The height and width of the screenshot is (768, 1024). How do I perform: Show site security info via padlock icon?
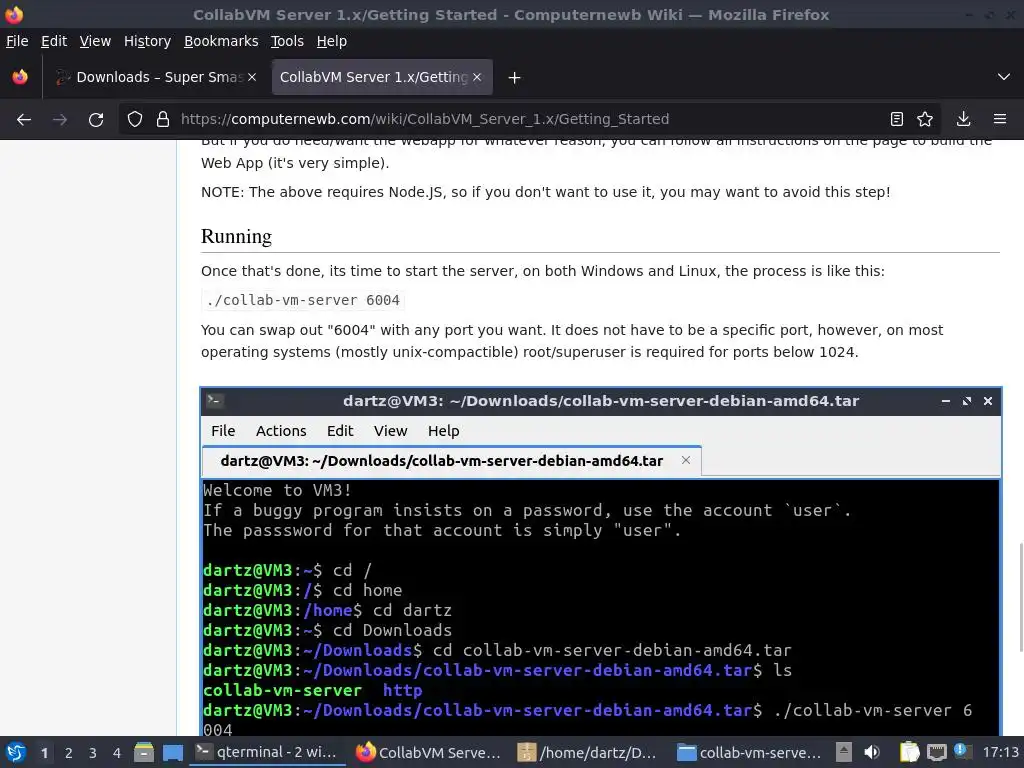point(163,119)
